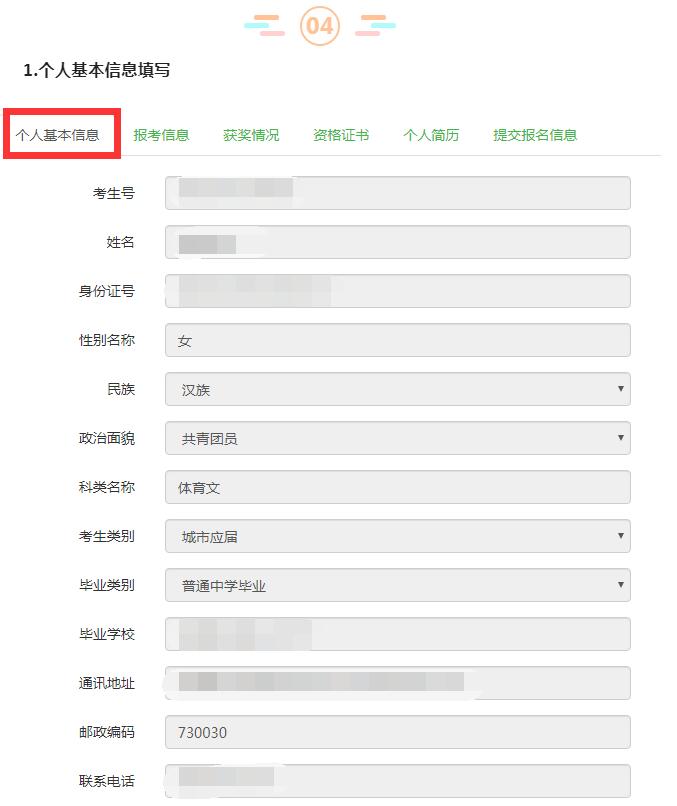The image size is (677, 806).
Task: Expand the 民族 dropdown
Action: pyautogui.click(x=397, y=389)
